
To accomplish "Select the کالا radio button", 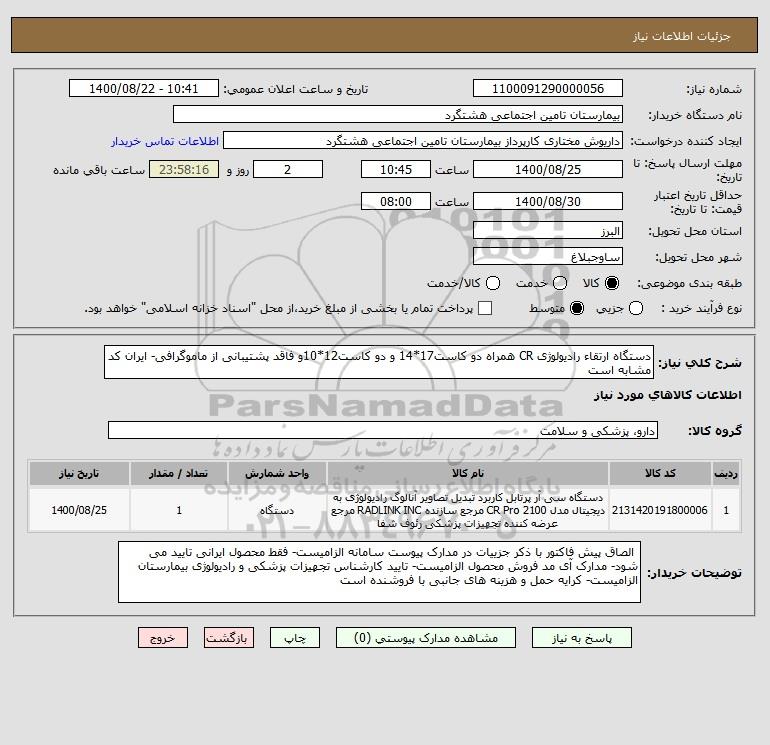I will 612,283.
